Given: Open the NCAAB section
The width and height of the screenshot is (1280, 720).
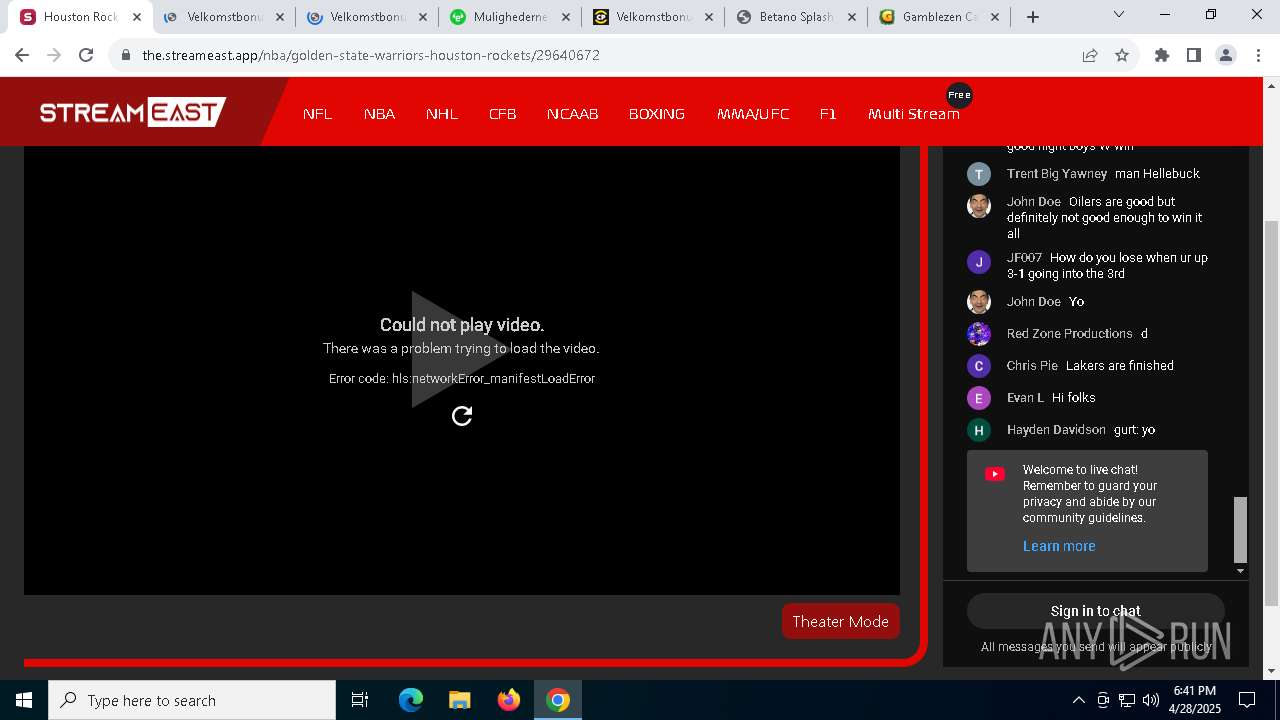Looking at the screenshot, I should (x=573, y=114).
